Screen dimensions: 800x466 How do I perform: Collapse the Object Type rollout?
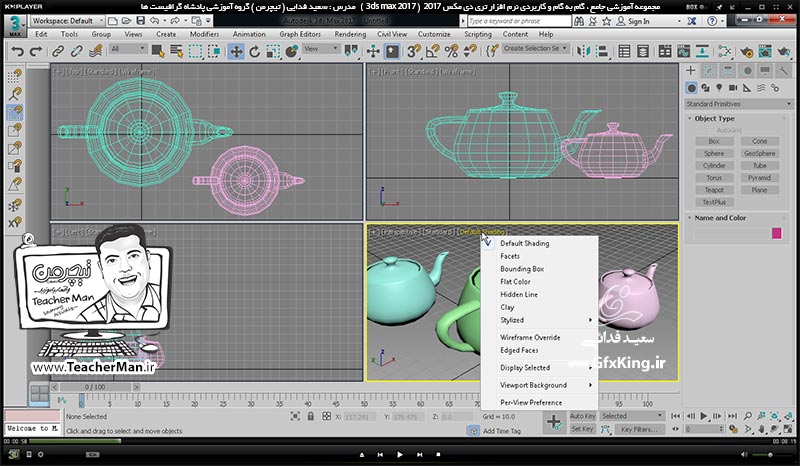pos(714,118)
